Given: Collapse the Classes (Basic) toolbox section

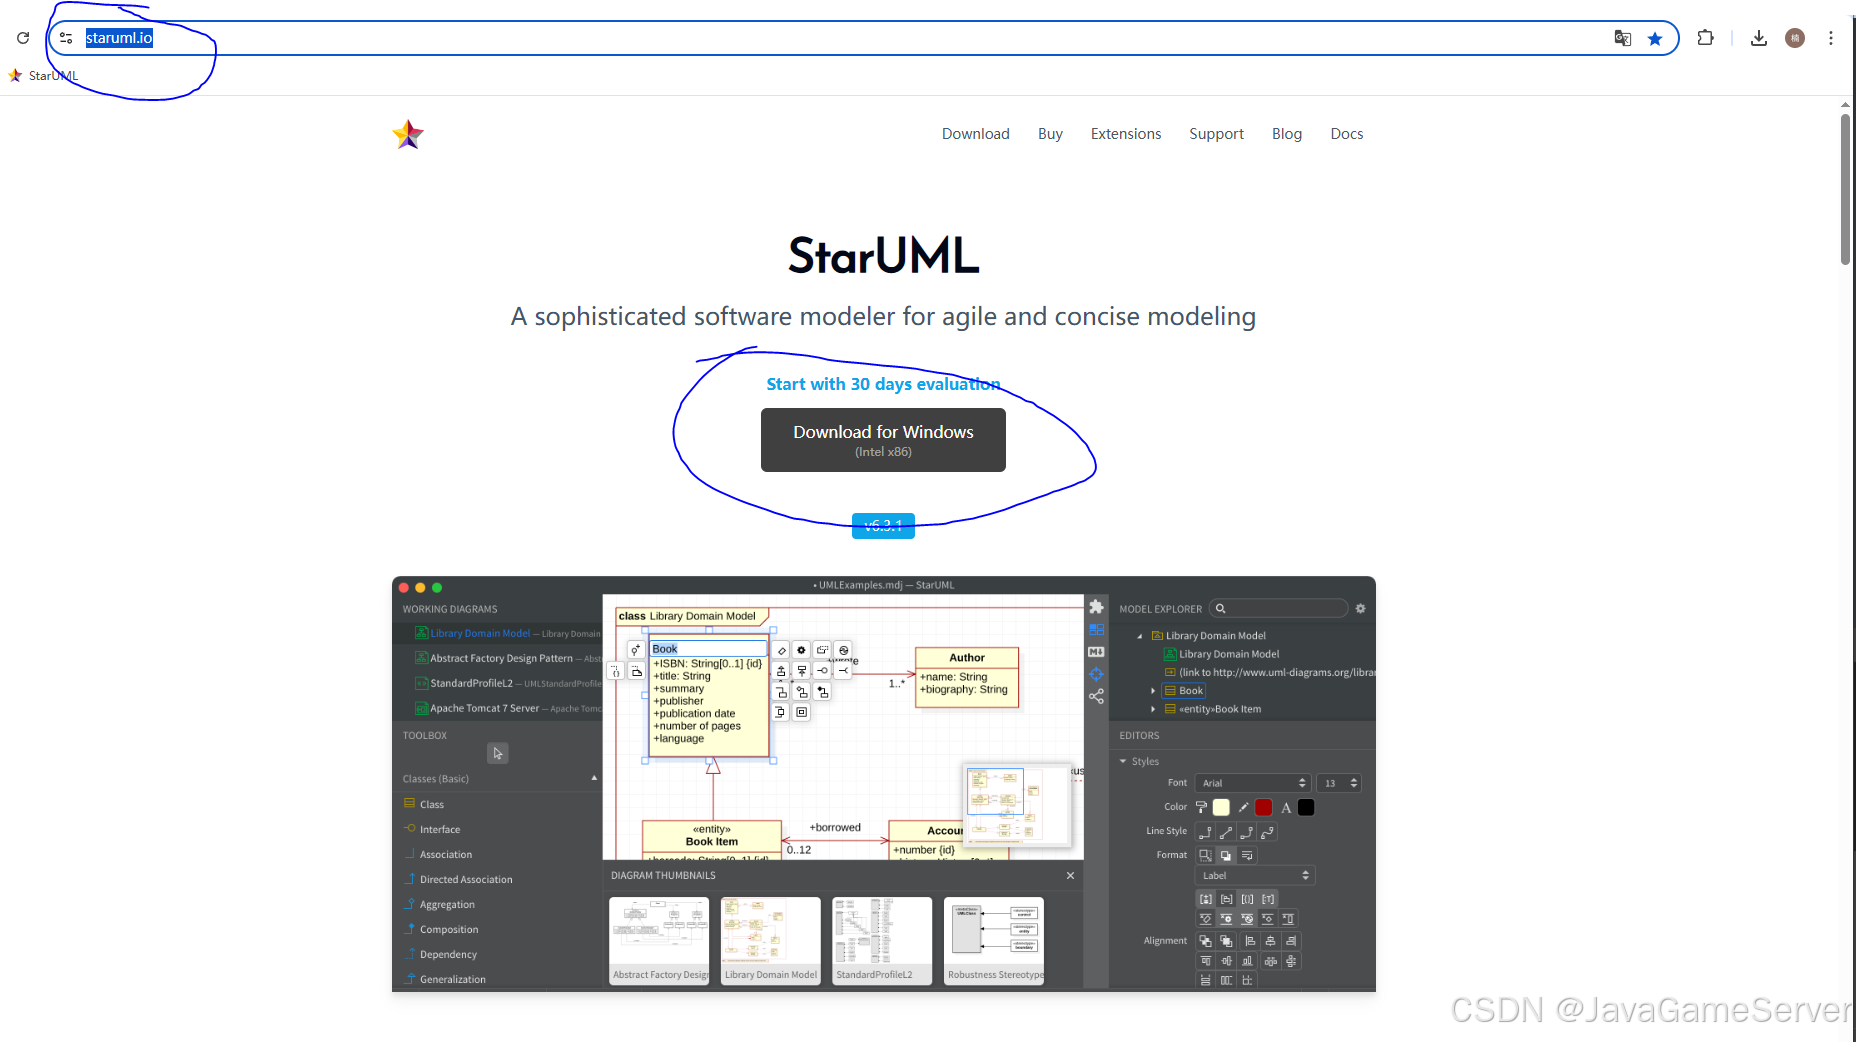Looking at the screenshot, I should pos(594,778).
